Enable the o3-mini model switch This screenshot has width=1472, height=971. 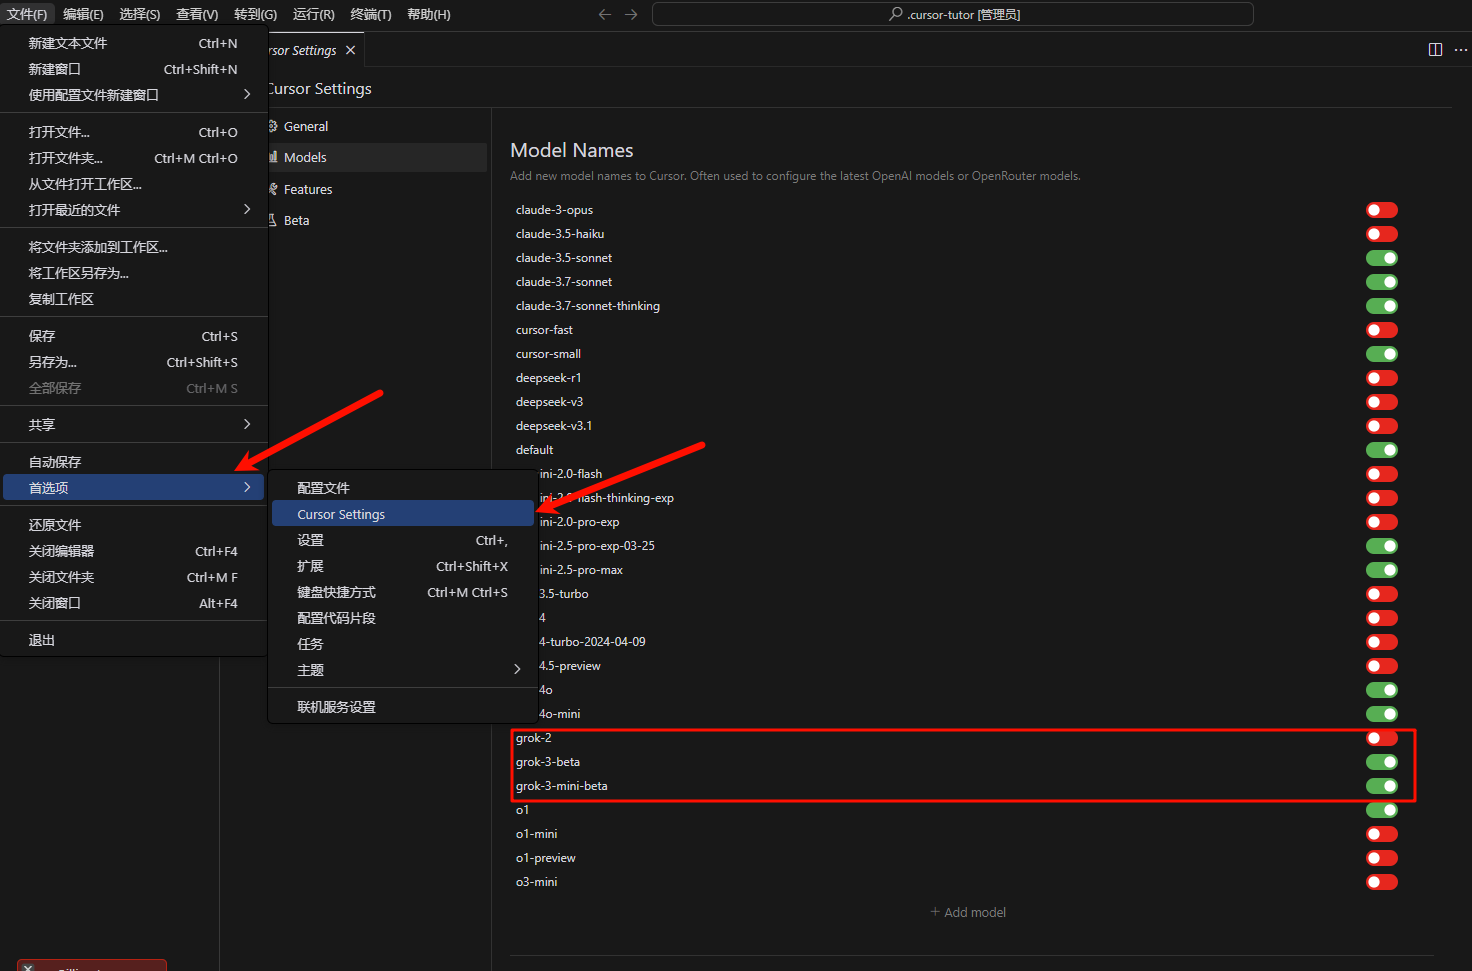pyautogui.click(x=1382, y=882)
